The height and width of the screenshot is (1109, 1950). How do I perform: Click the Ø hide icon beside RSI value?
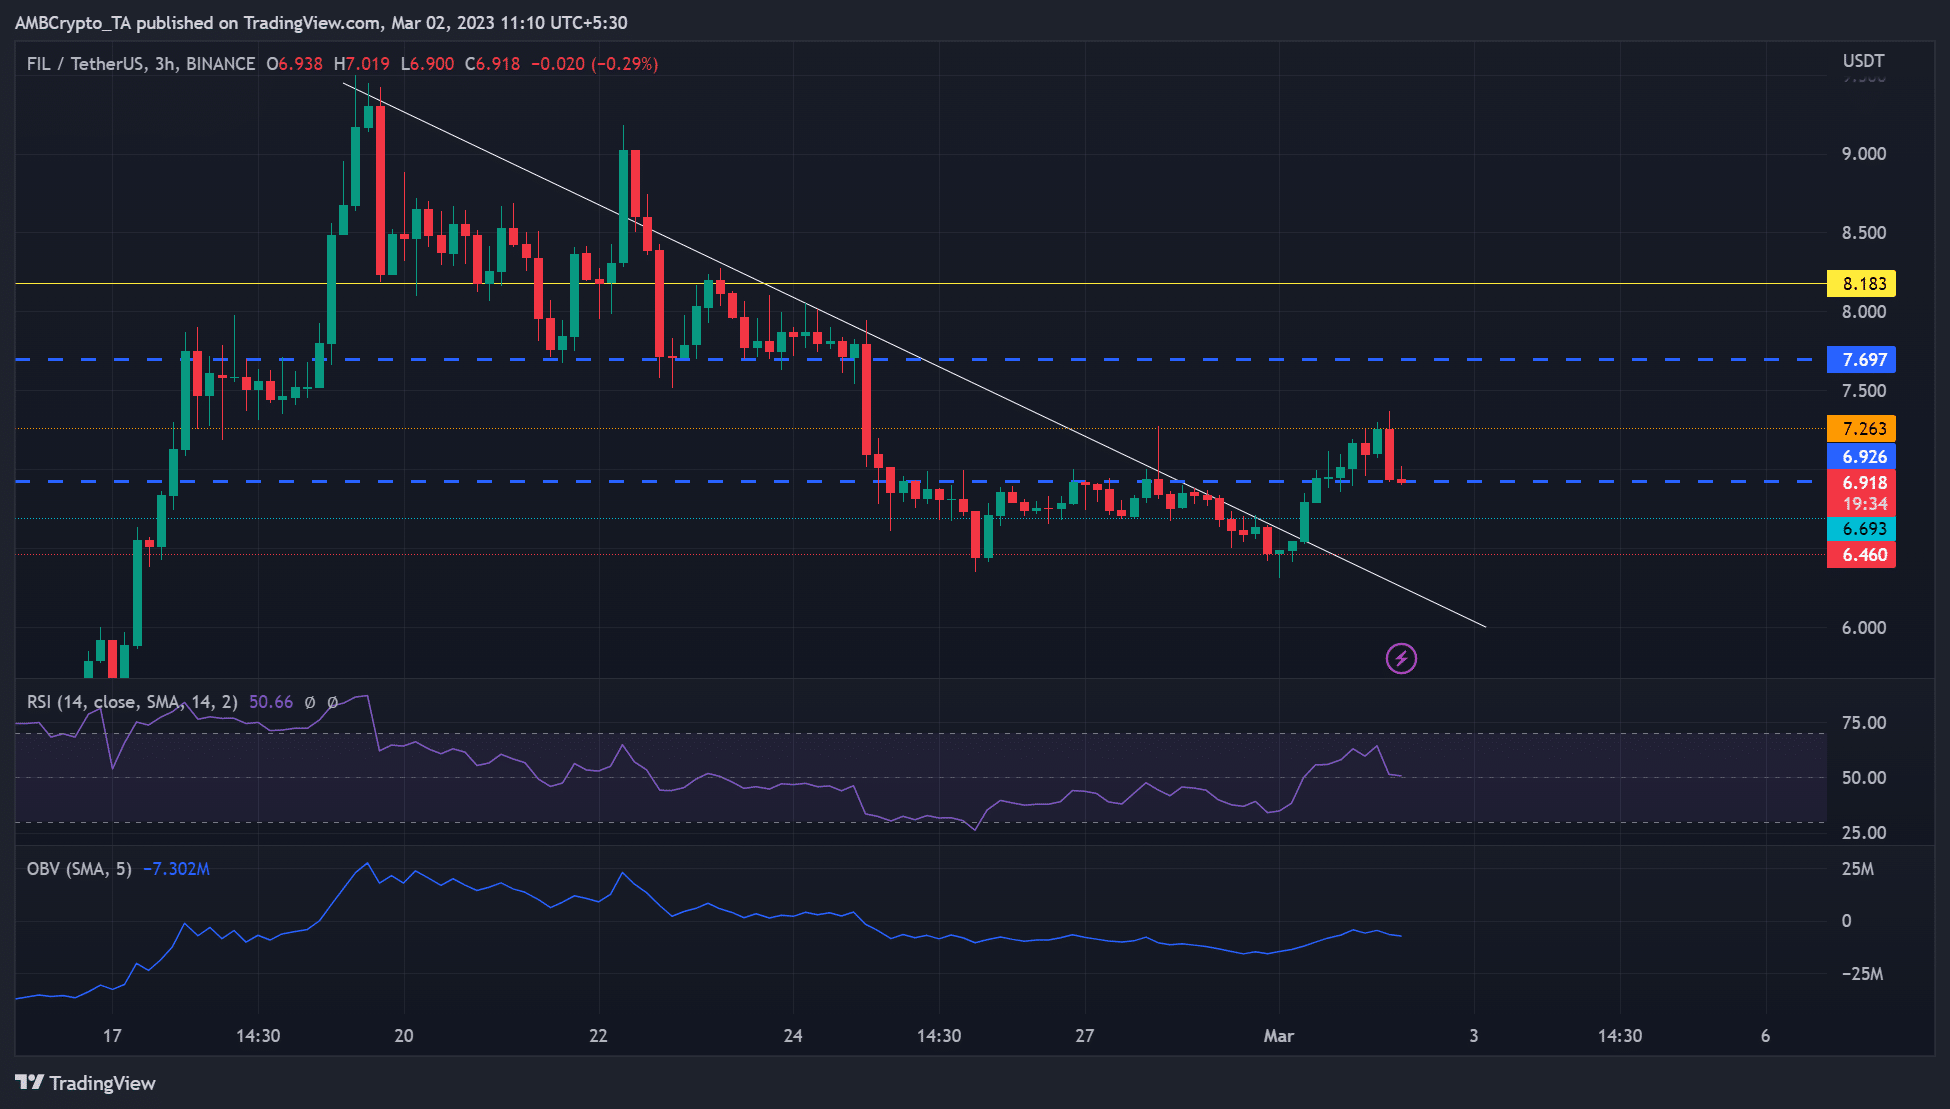point(312,702)
